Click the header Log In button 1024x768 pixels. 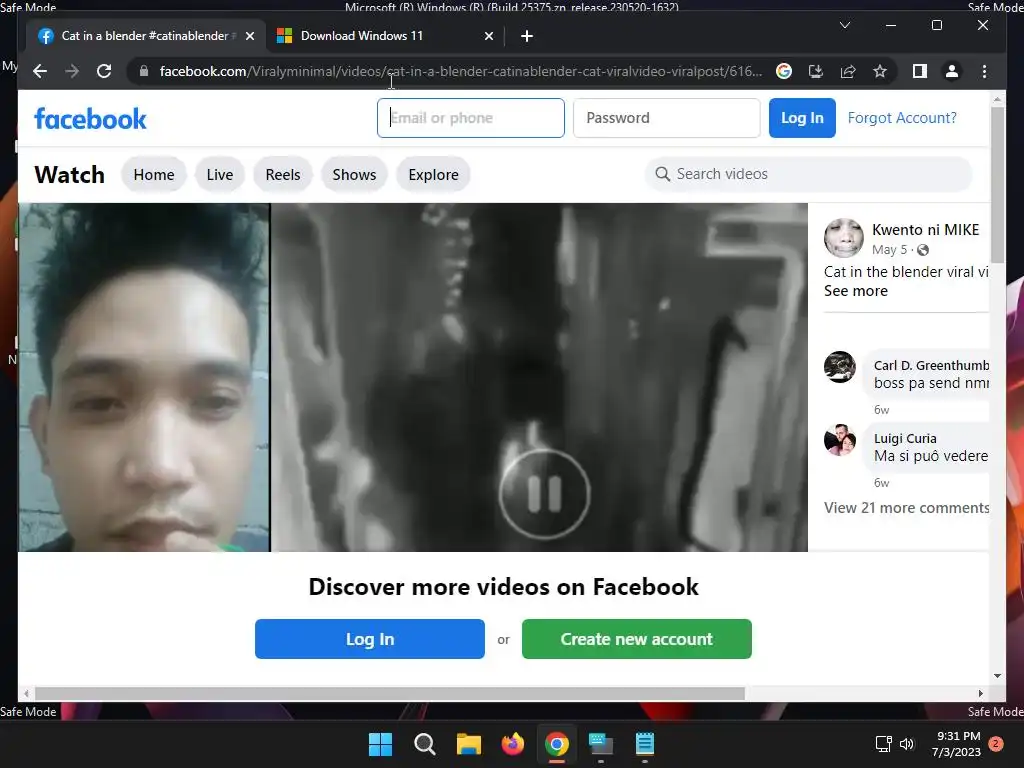[802, 118]
